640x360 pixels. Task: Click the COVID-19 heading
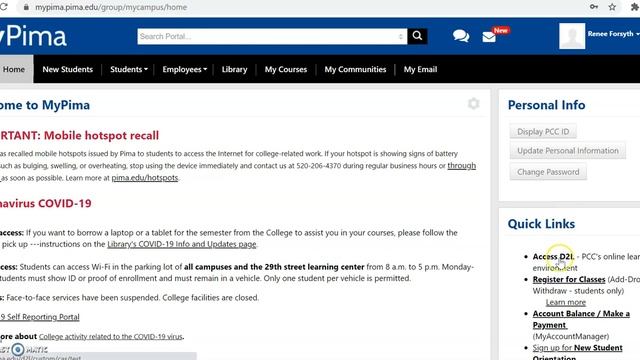tap(46, 203)
